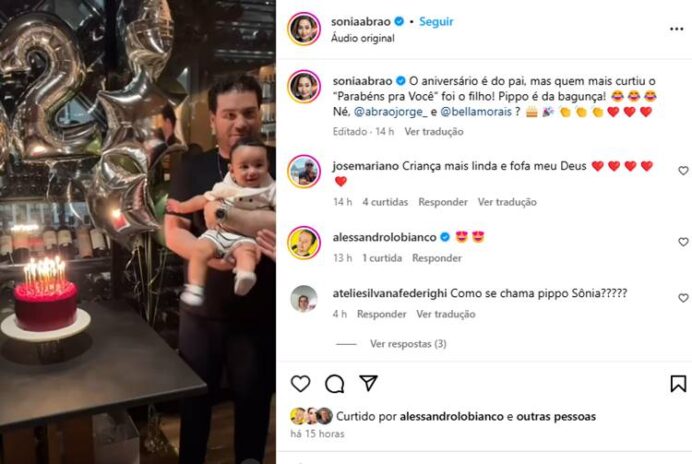Open the @abraojorge_ mention
The image size is (692, 464).
click(x=391, y=112)
